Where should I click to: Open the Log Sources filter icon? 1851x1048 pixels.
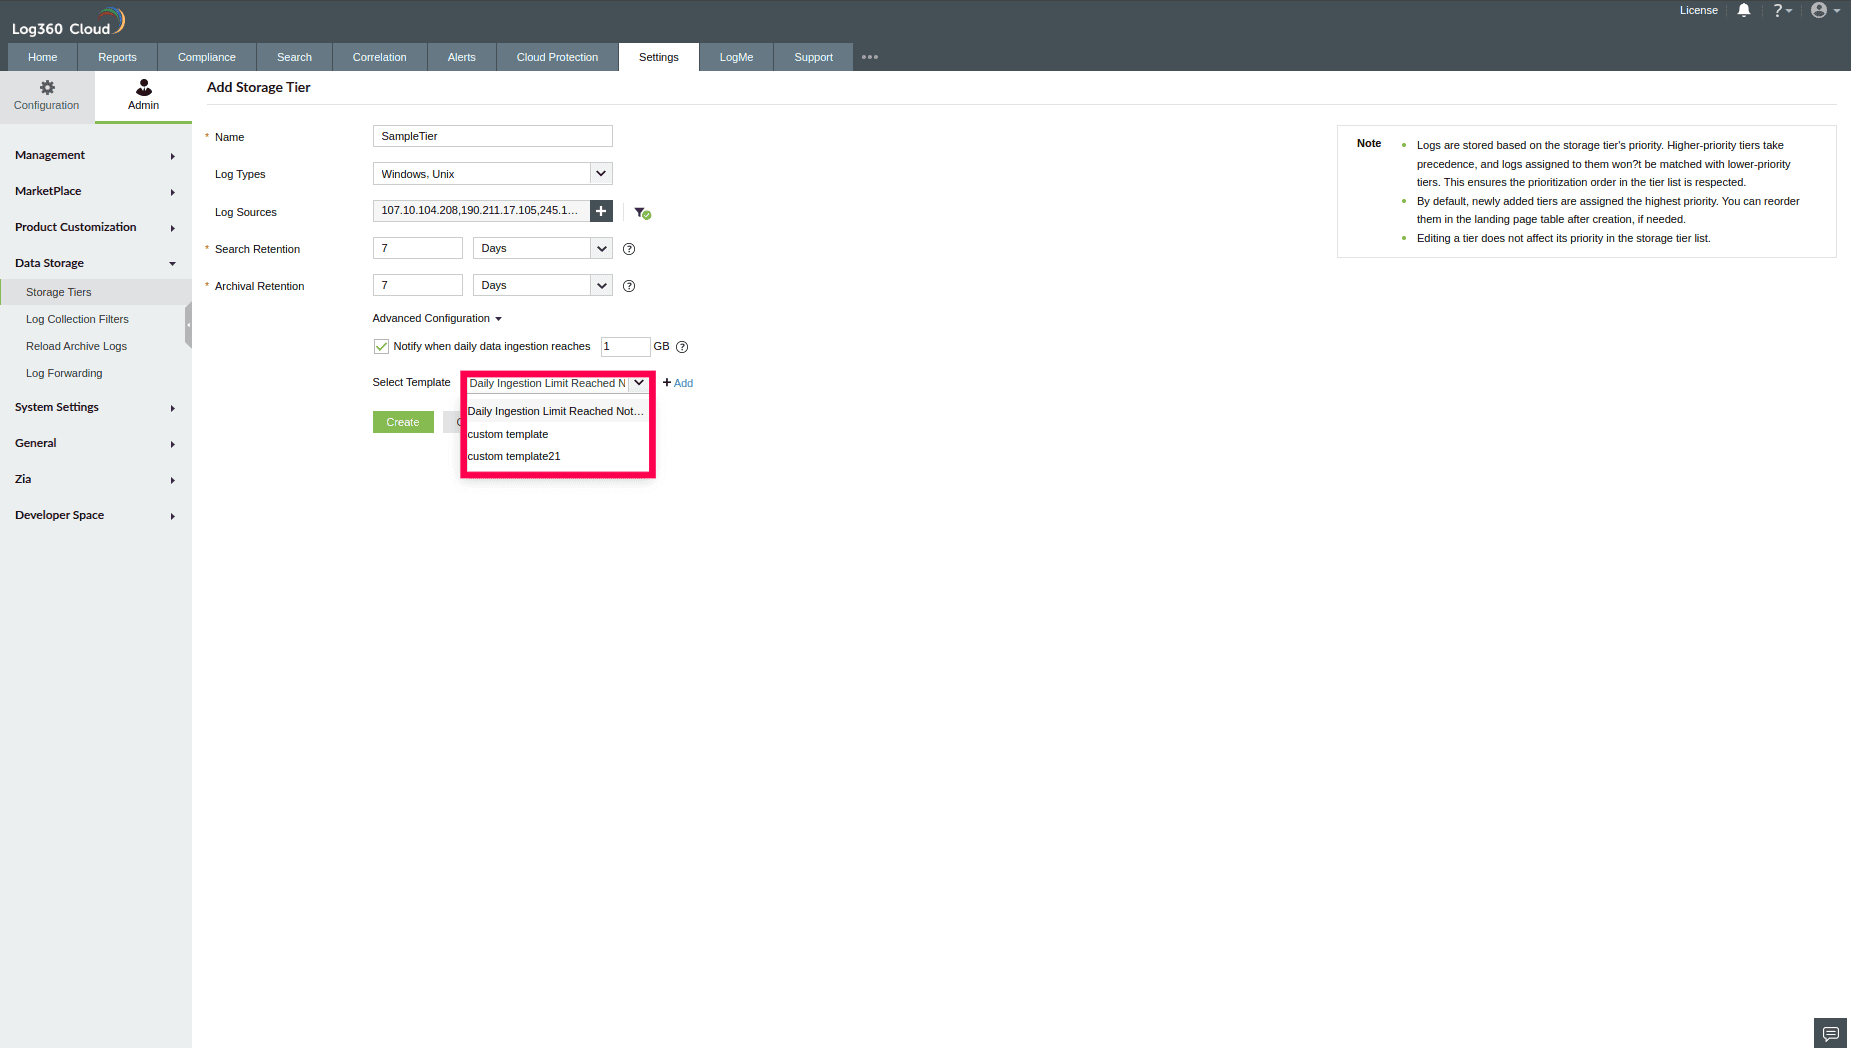pyautogui.click(x=641, y=211)
